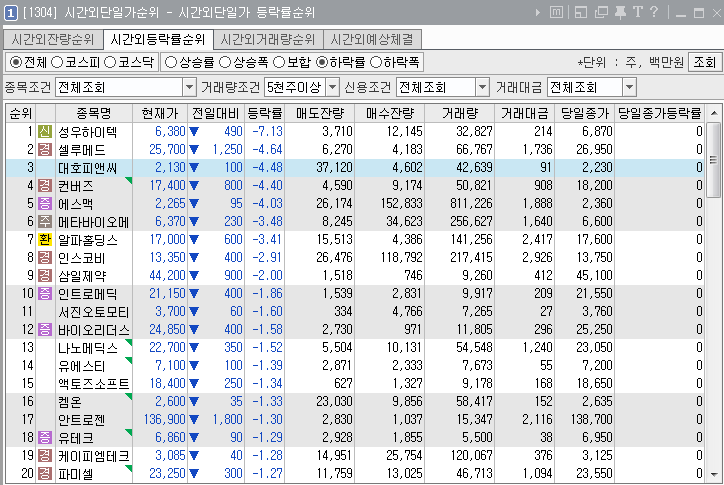Click the 경 badge next to 케이피엠테크
Viewport: 724px width, 485px height.
[45, 456]
